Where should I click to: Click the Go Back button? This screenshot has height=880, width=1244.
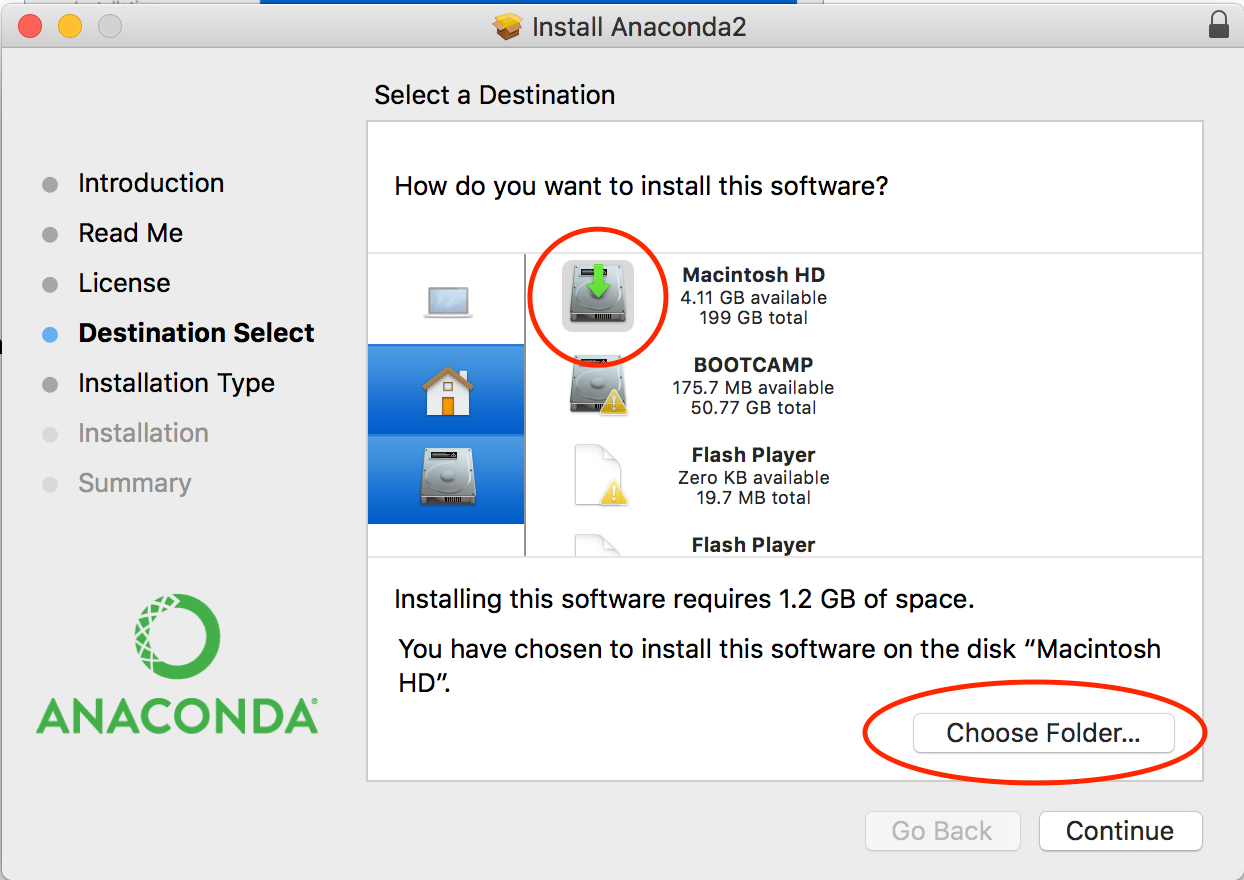pyautogui.click(x=942, y=831)
